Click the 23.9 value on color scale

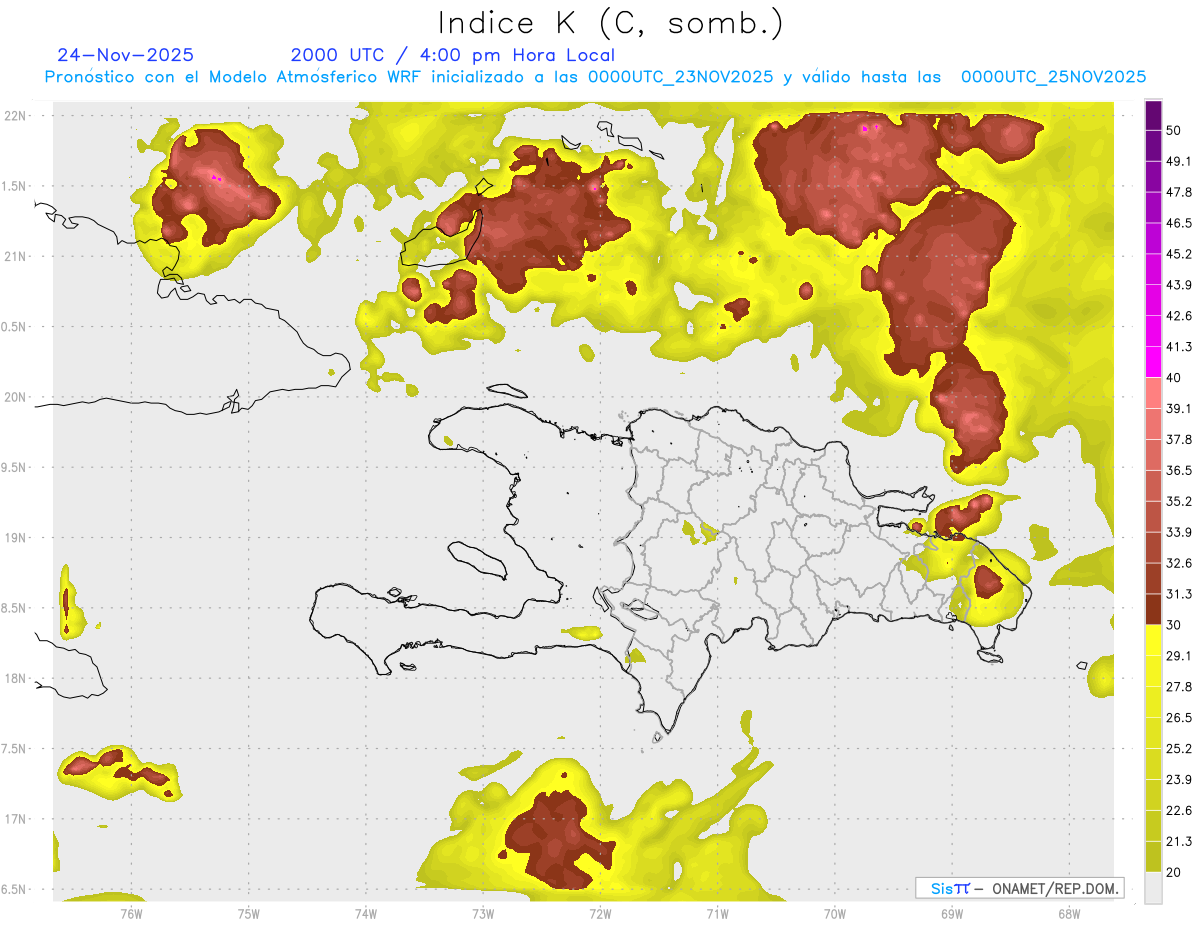point(1179,780)
